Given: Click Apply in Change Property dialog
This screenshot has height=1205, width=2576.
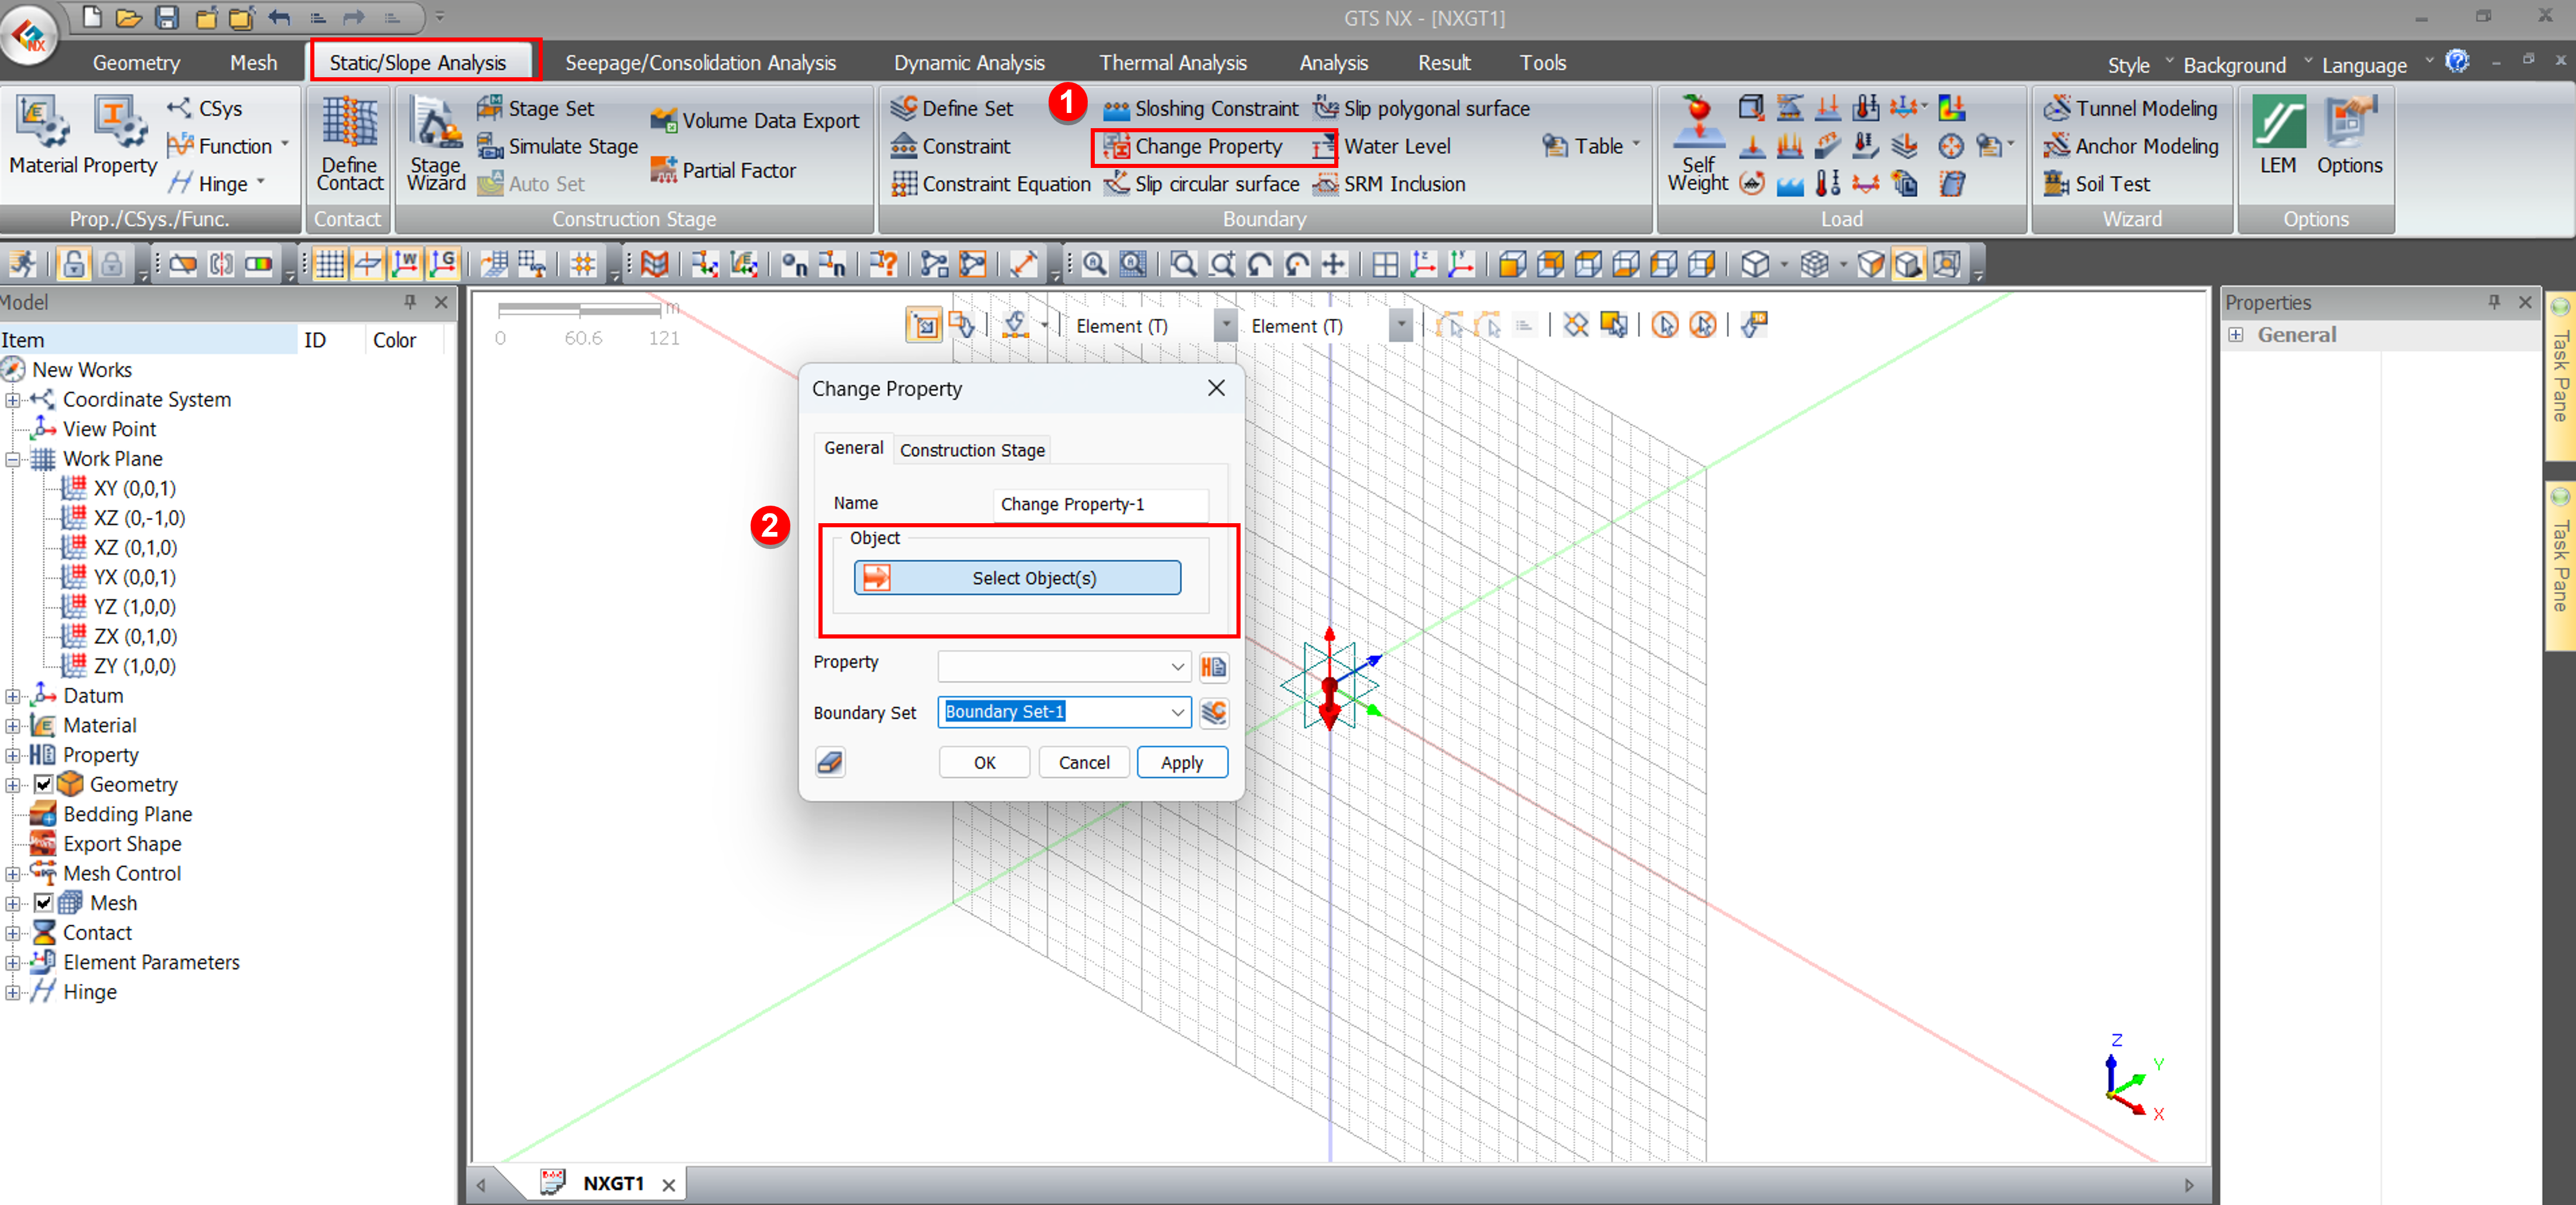Looking at the screenshot, I should pos(1181,762).
